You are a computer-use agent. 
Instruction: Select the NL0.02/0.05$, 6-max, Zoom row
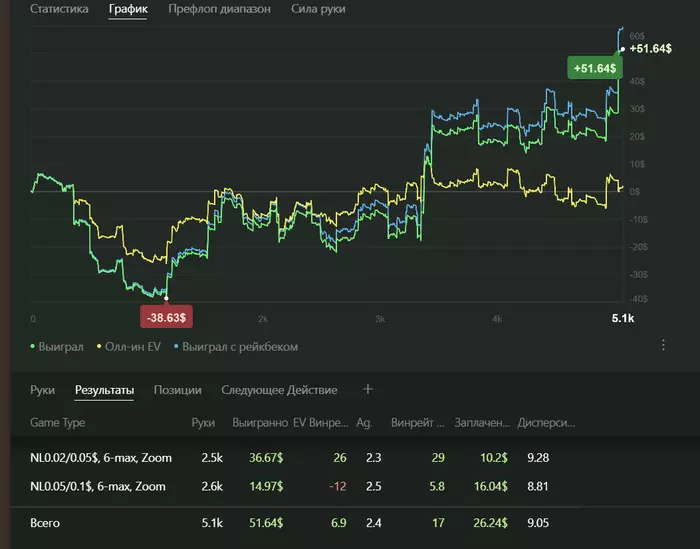(x=355, y=458)
